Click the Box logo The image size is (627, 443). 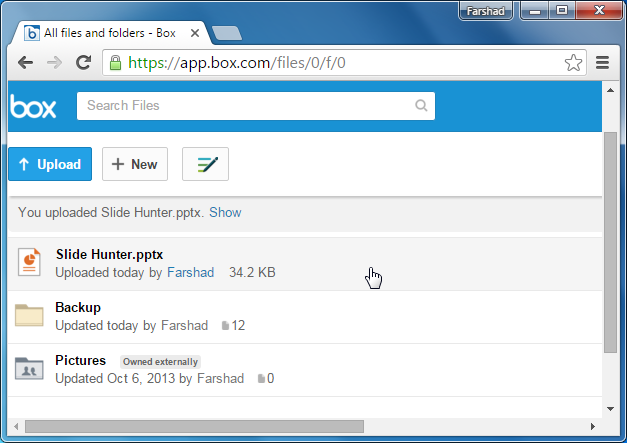click(x=32, y=106)
